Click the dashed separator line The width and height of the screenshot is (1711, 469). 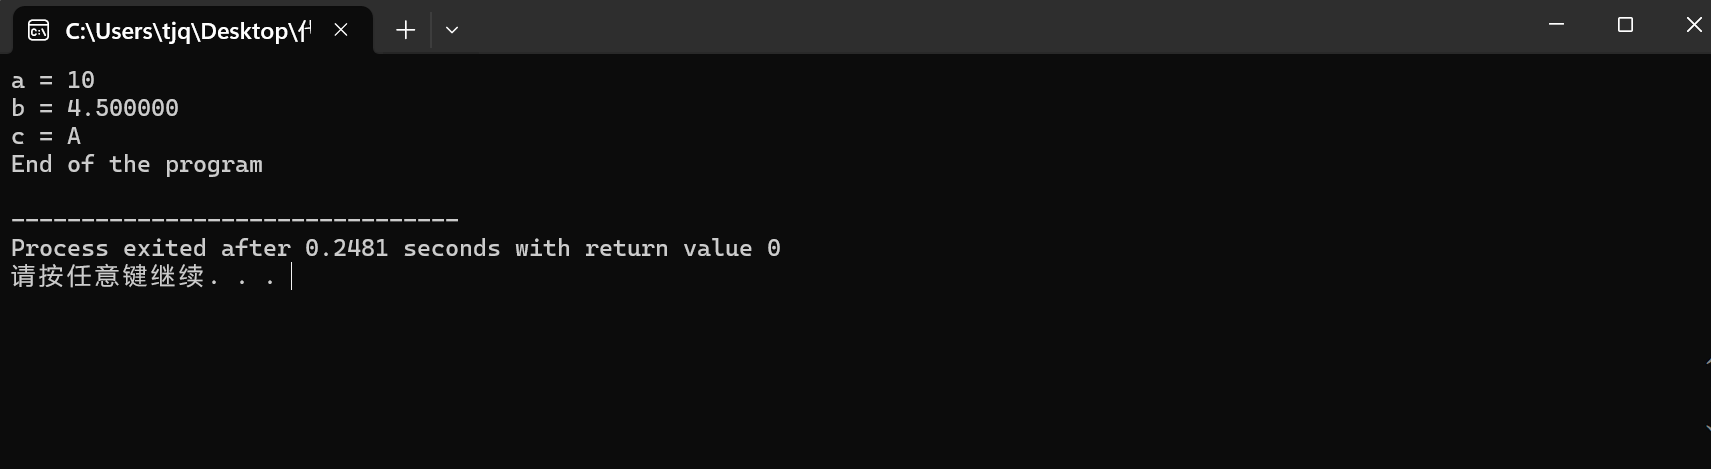click(x=235, y=219)
